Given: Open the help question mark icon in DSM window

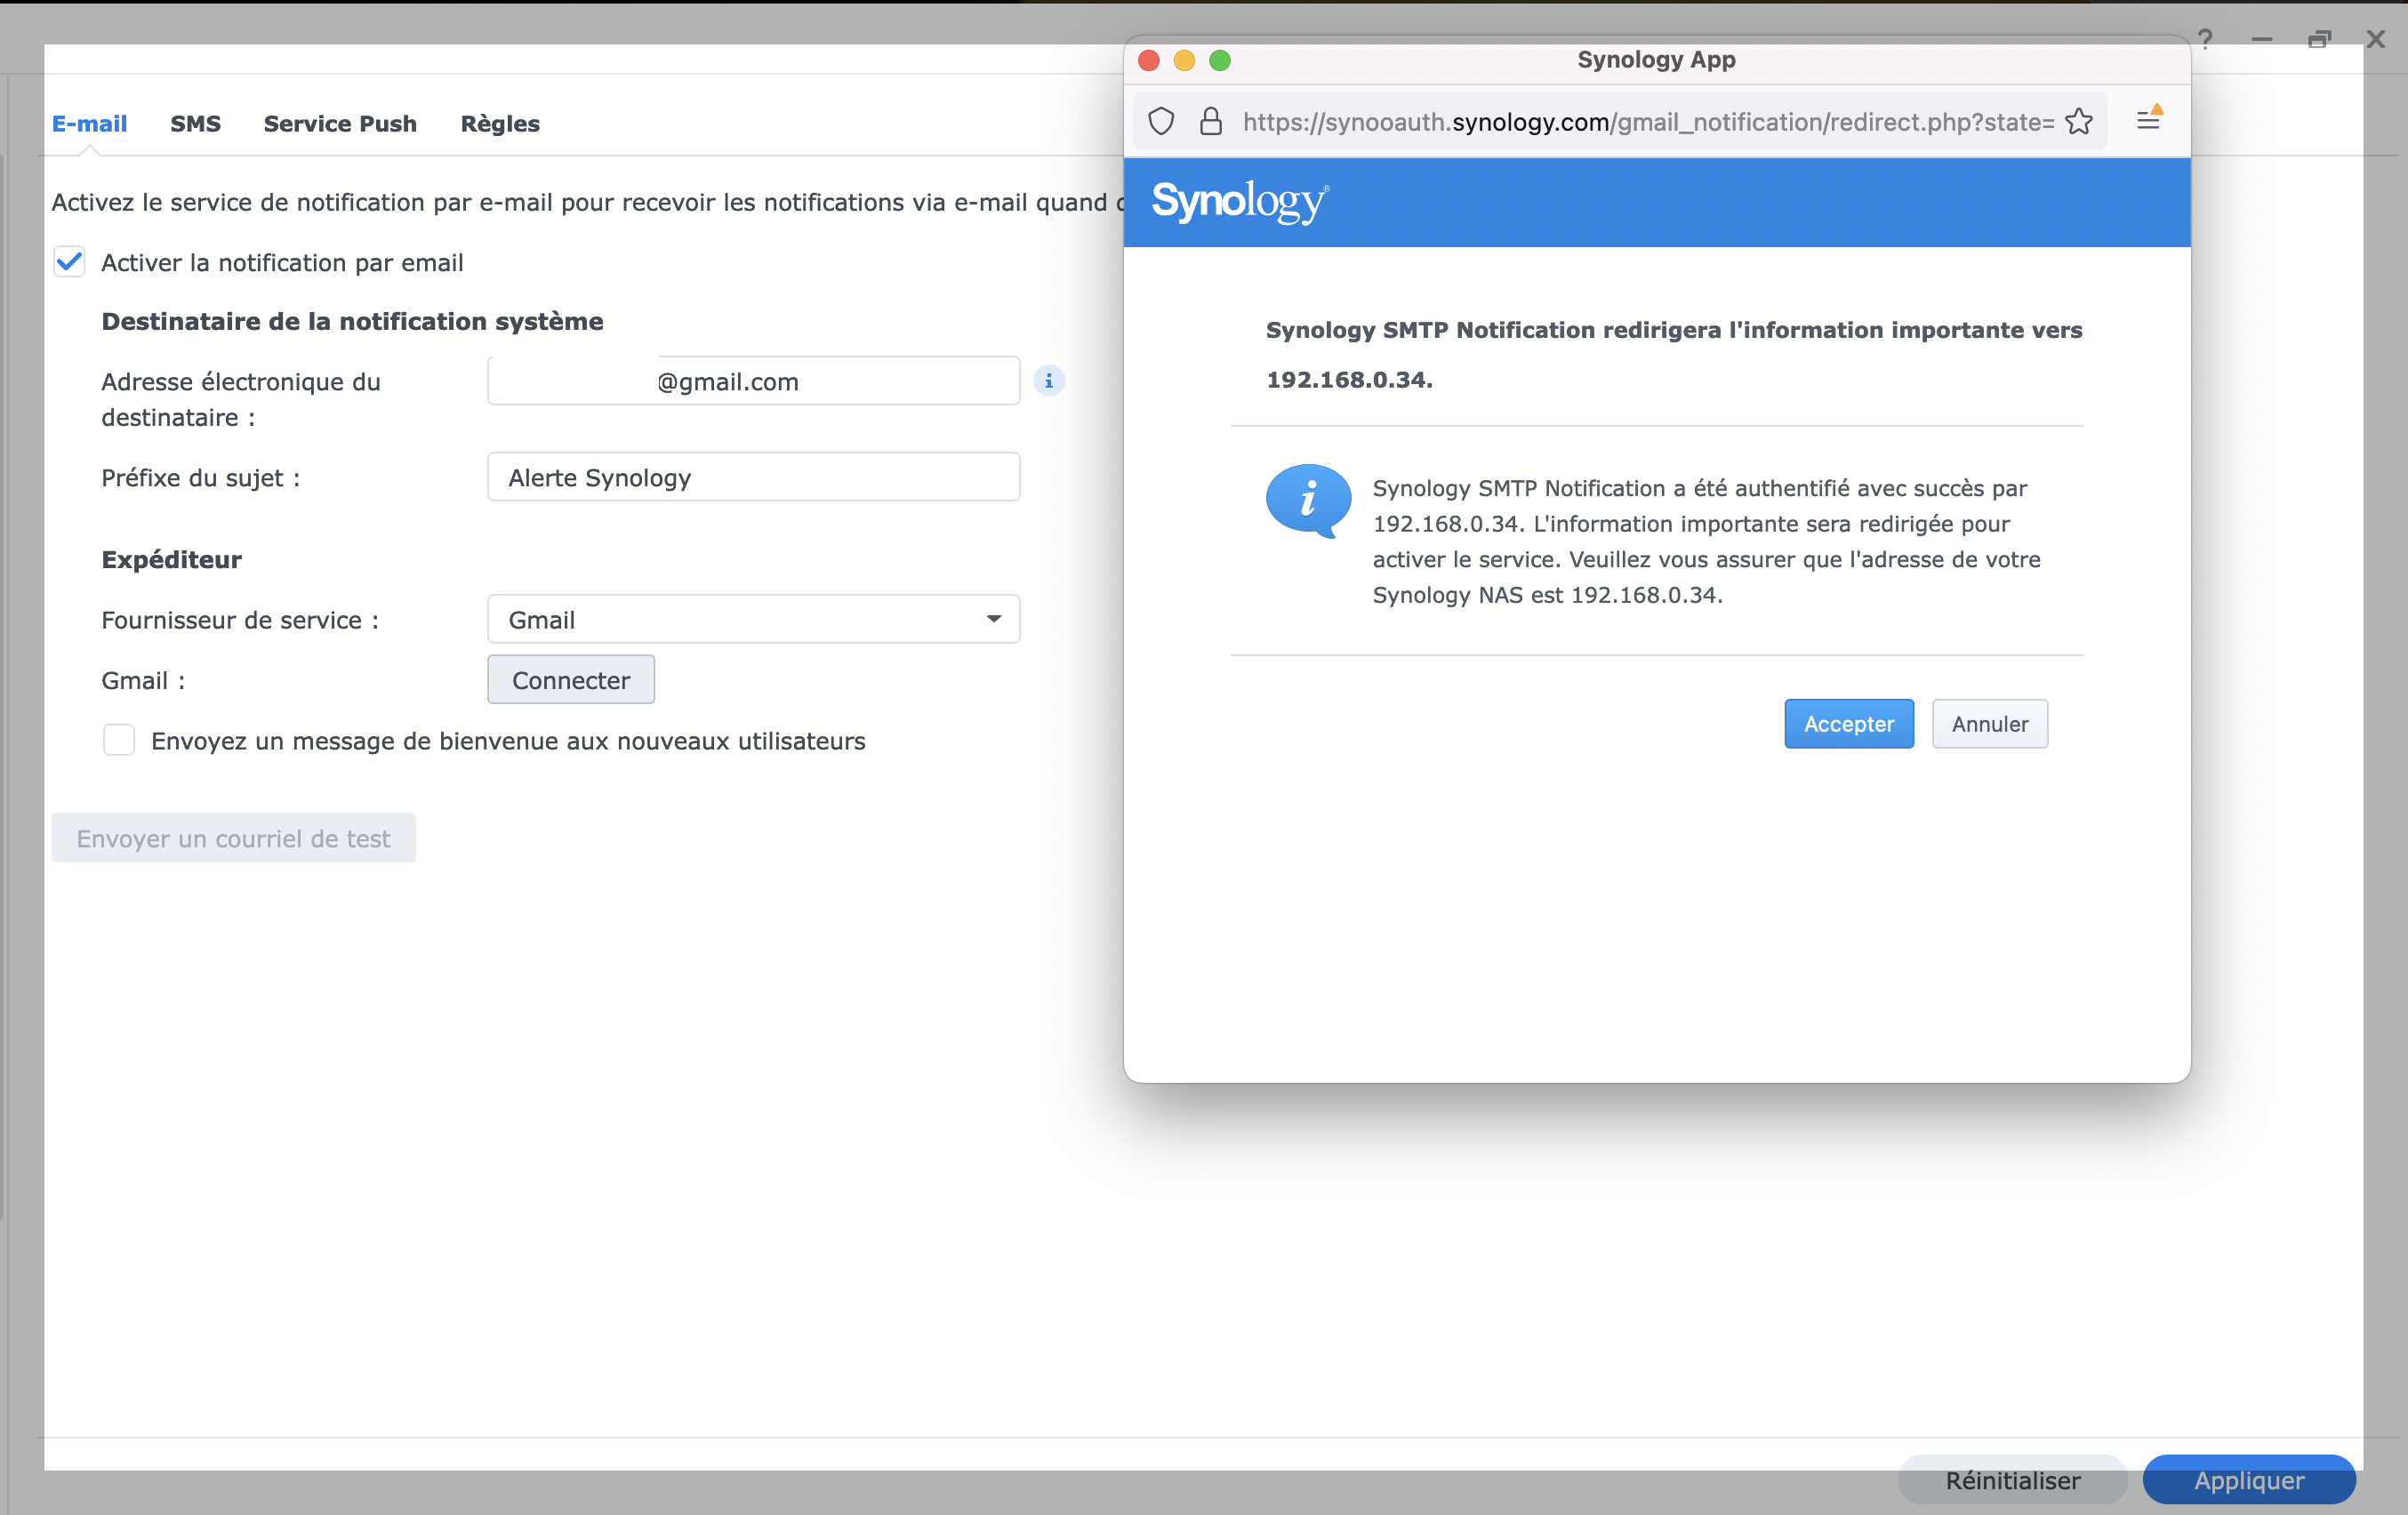Looking at the screenshot, I should tap(2205, 39).
